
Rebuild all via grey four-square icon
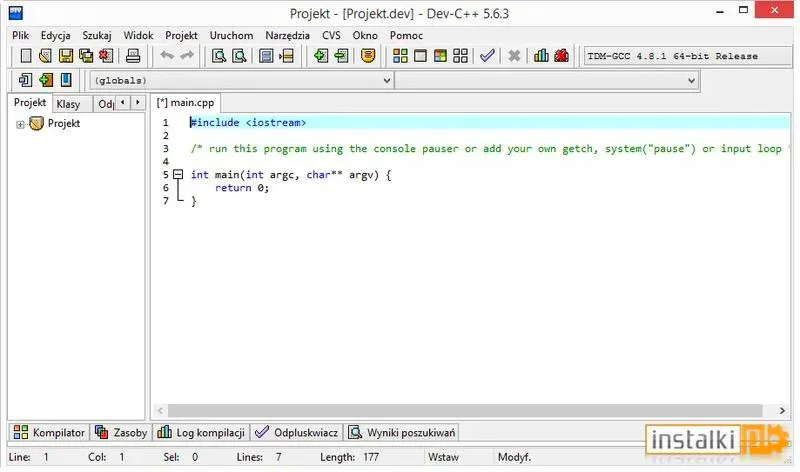(x=460, y=56)
